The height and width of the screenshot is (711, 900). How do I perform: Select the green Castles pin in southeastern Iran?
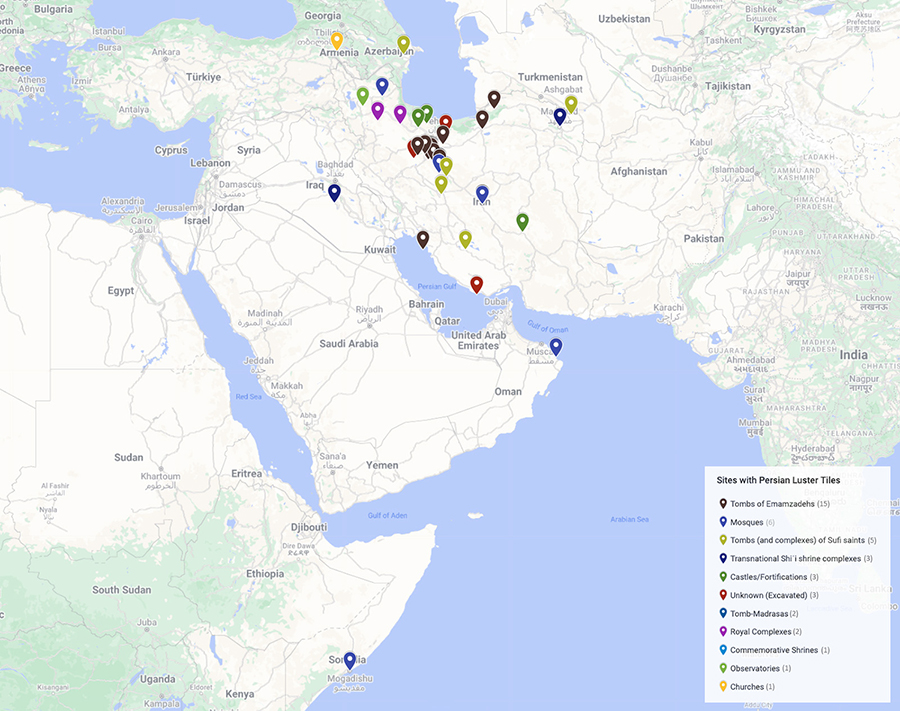pyautogui.click(x=521, y=221)
